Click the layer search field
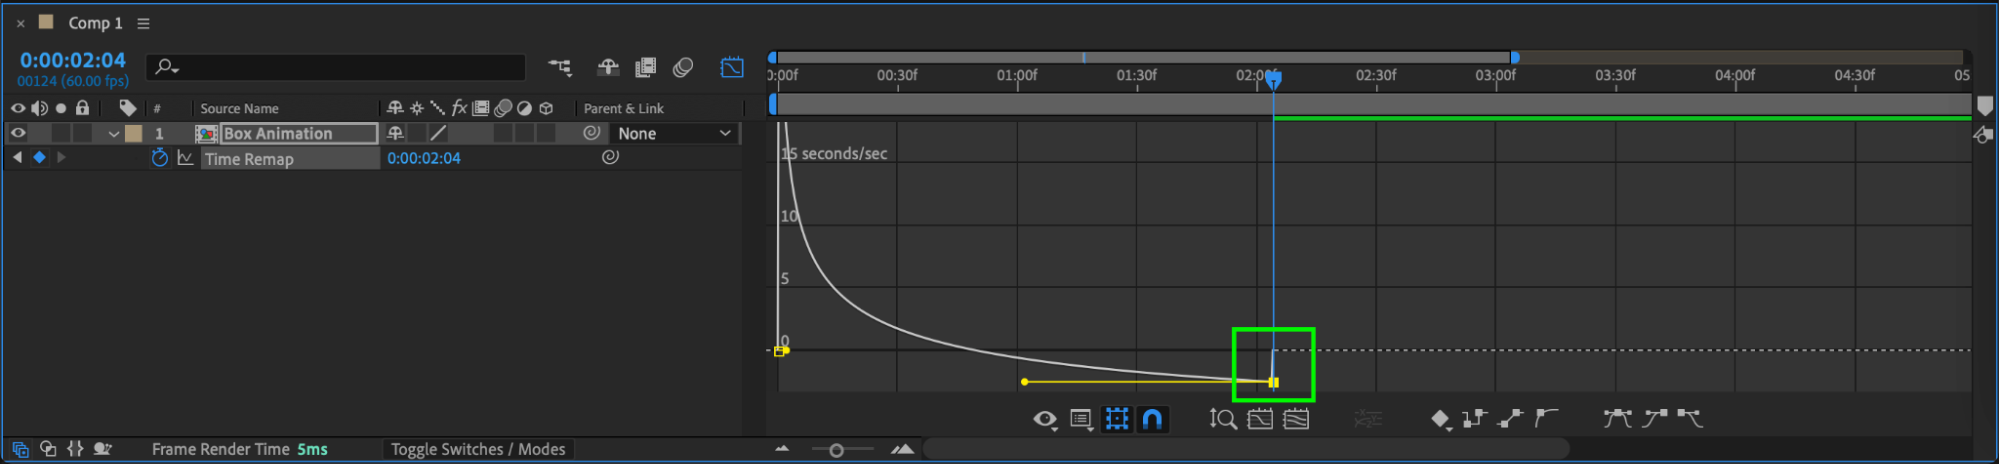1999x464 pixels. [x=340, y=67]
